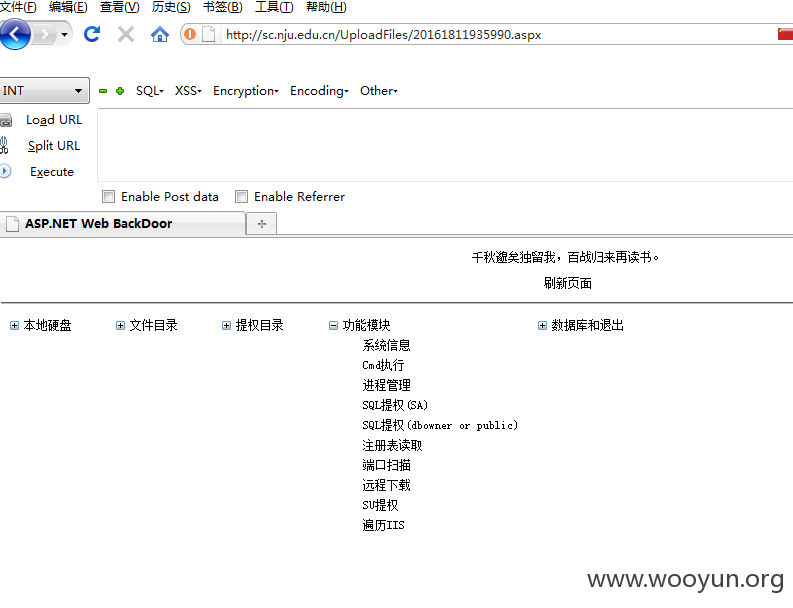Click the orange site info icon in address bar
Viewport: 793px width, 608px height.
point(190,34)
